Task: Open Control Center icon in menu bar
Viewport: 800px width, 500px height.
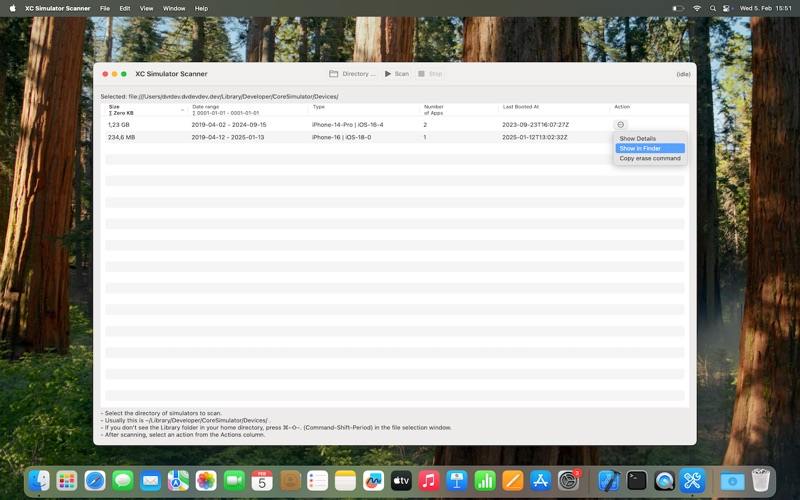Action: [728, 8]
